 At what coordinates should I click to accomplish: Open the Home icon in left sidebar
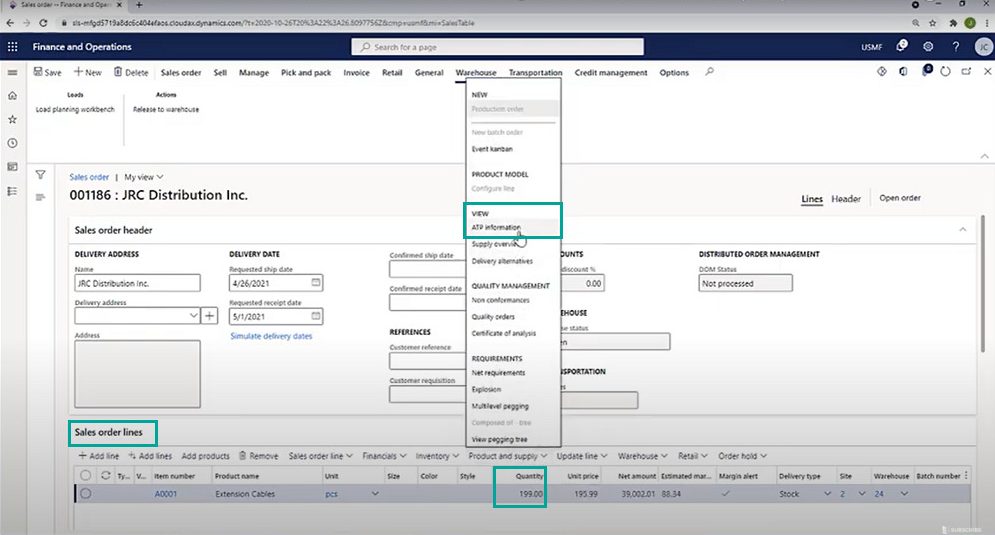[12, 96]
